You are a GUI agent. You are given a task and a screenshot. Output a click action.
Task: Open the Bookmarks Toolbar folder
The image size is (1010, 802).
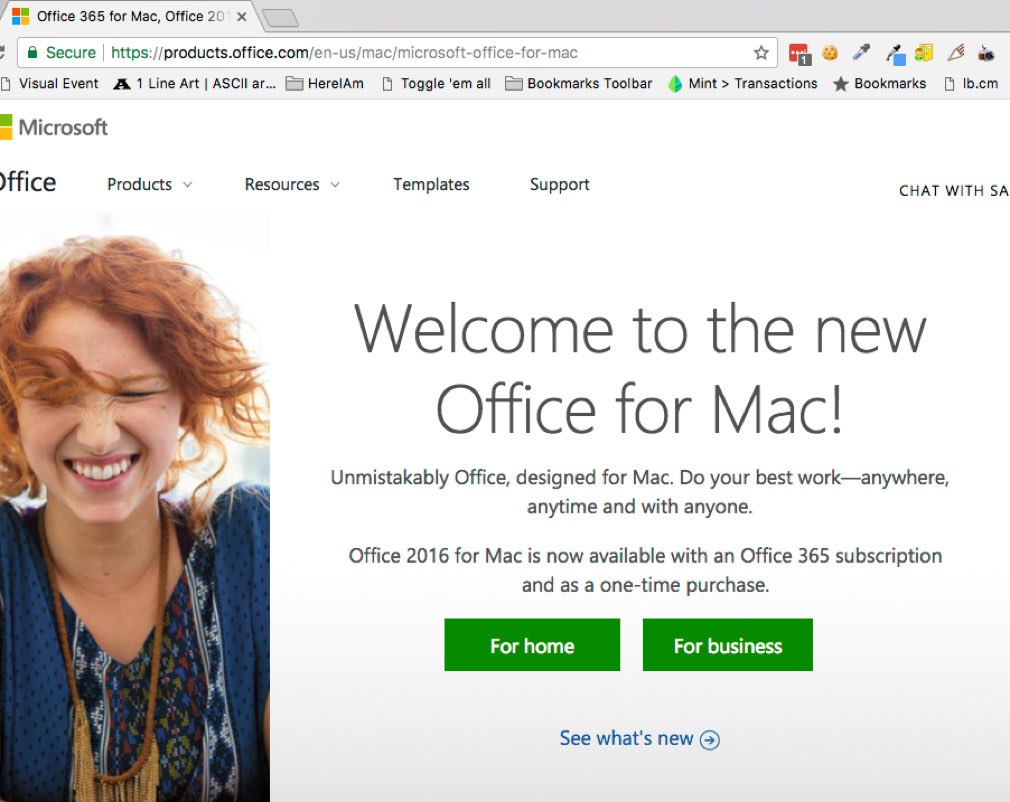click(x=578, y=84)
